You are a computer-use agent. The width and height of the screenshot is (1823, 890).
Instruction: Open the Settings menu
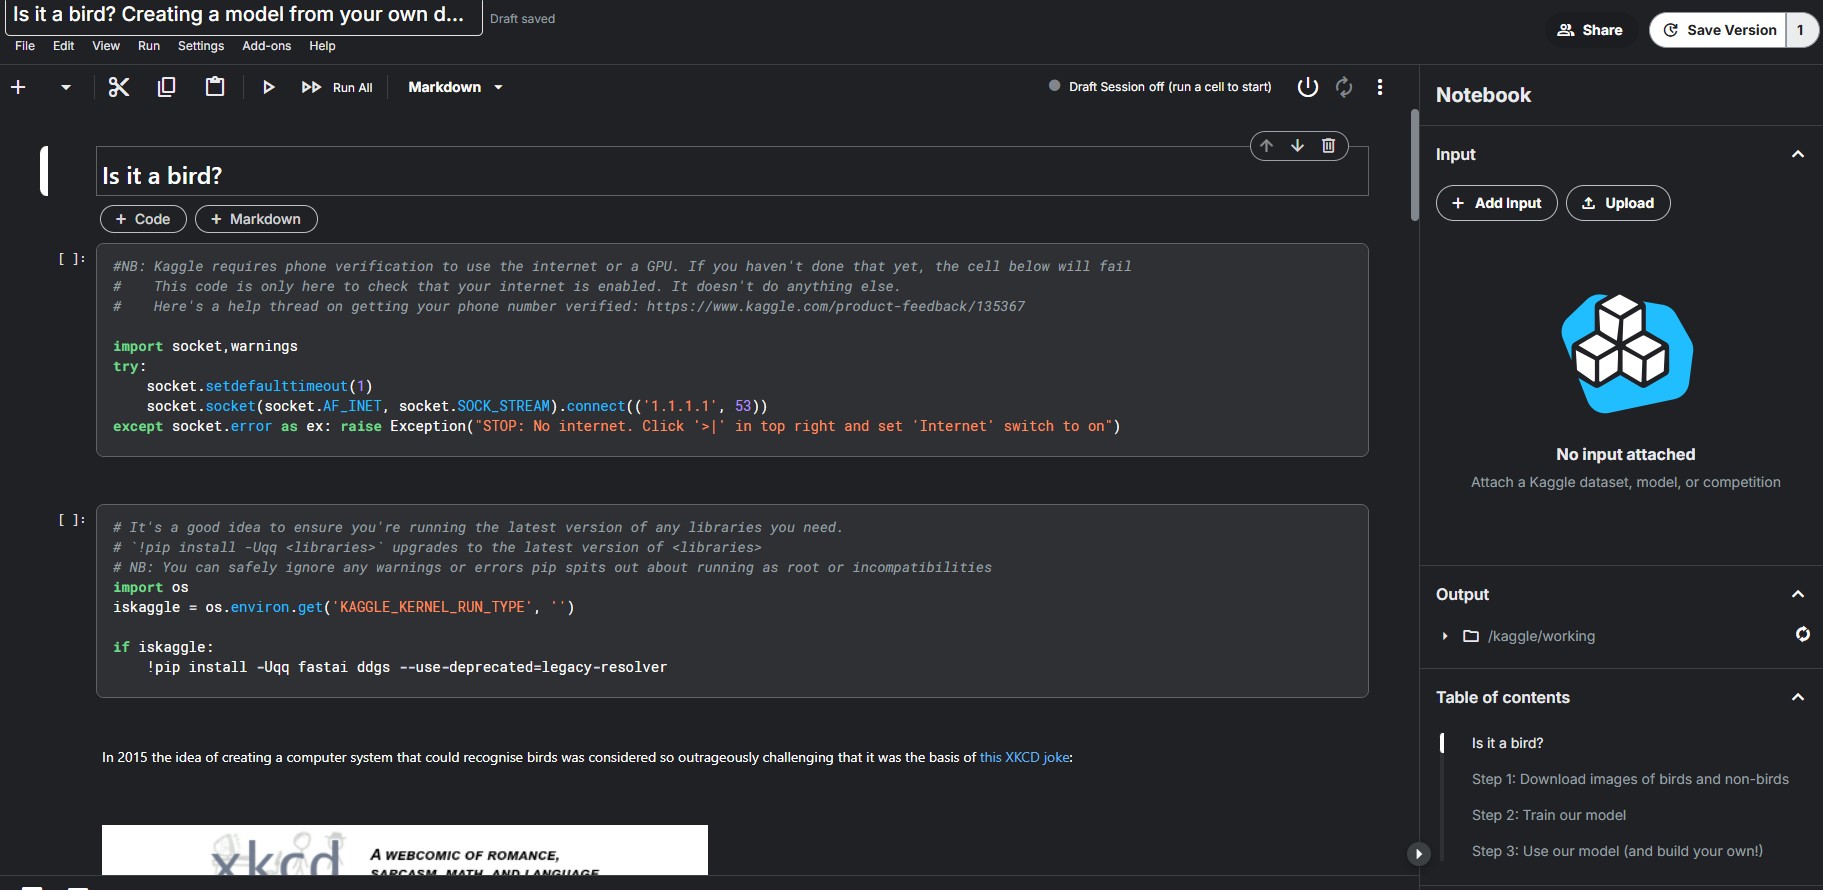[x=201, y=46]
